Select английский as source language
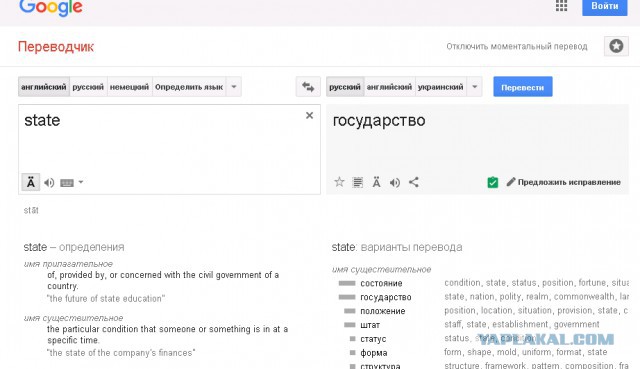Viewport: 640px width, 369px height. pyautogui.click(x=44, y=87)
